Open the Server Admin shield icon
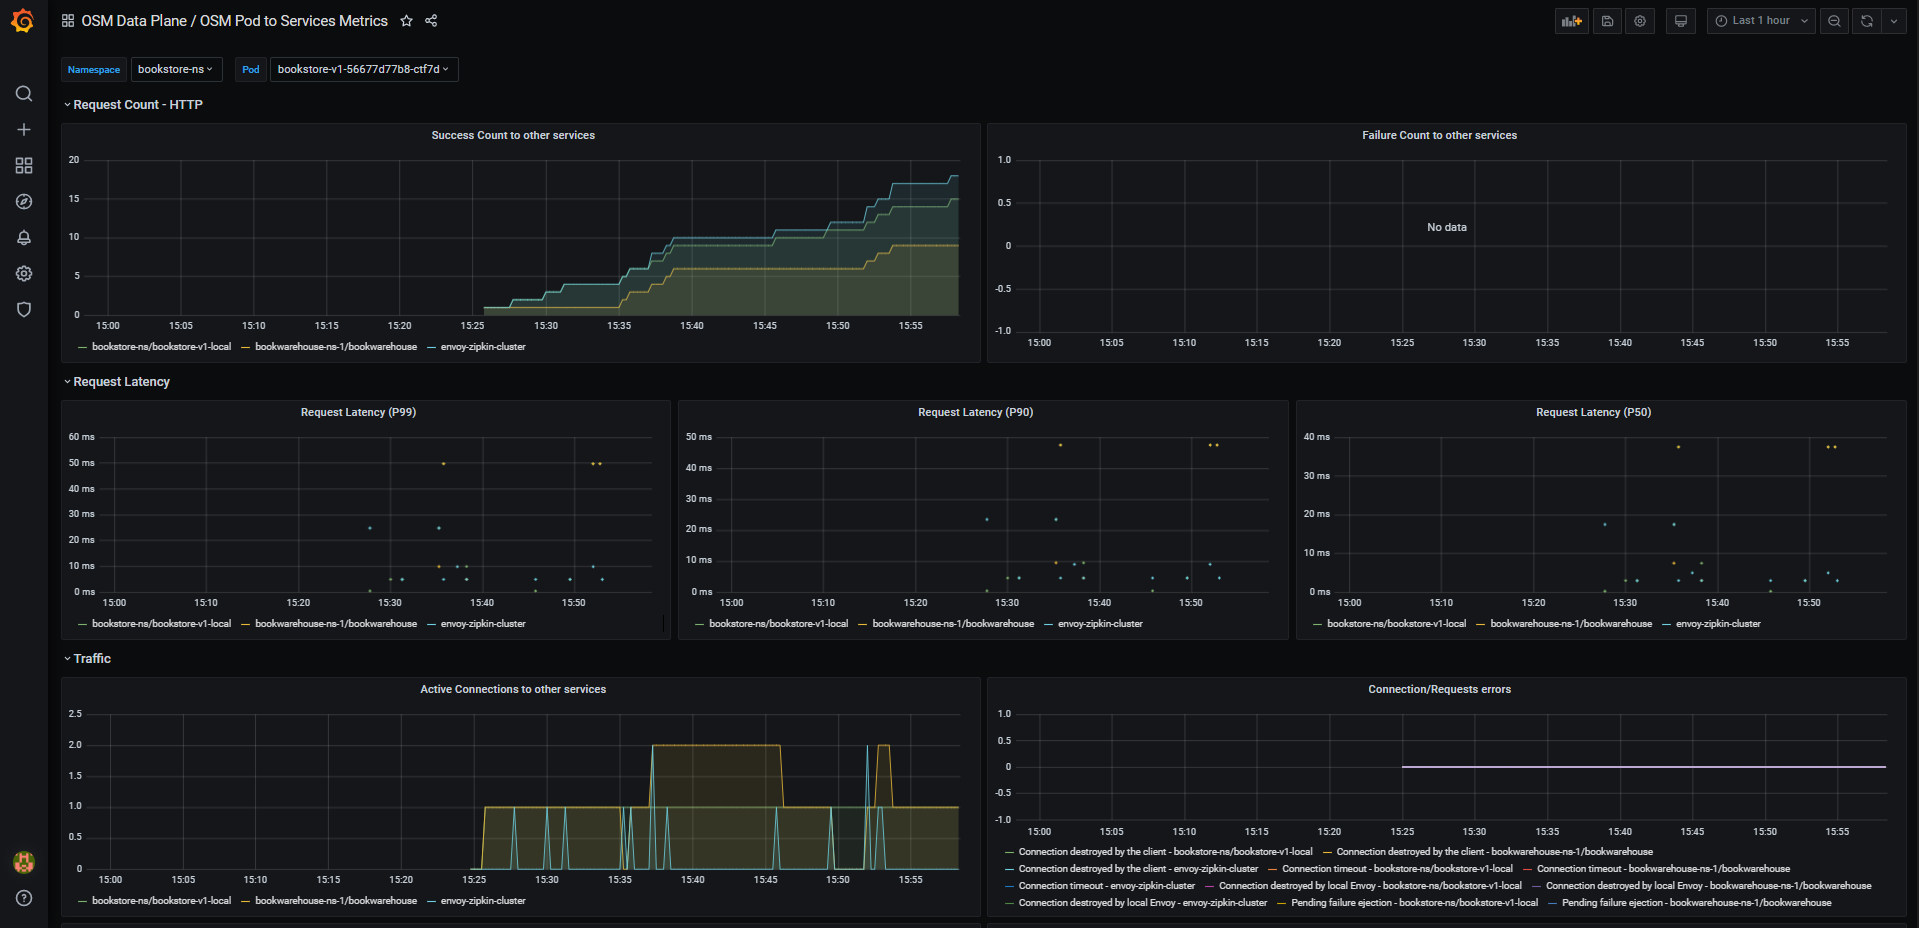 click(x=24, y=310)
